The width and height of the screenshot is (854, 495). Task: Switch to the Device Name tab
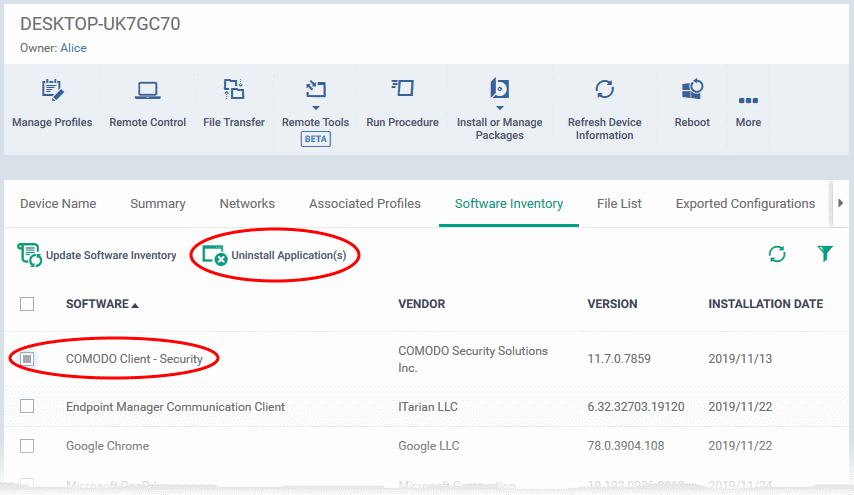tap(58, 204)
